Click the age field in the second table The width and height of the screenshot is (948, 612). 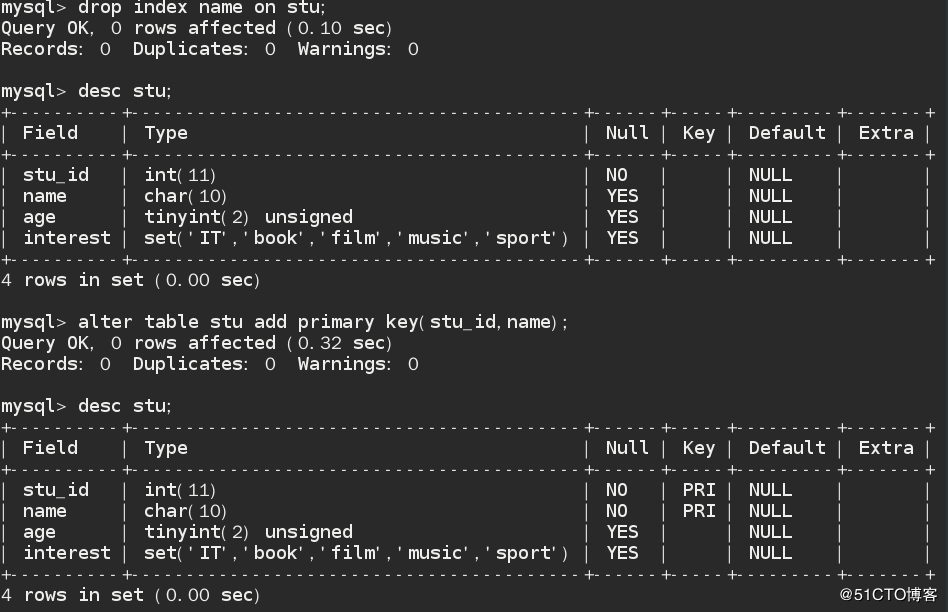coord(40,532)
